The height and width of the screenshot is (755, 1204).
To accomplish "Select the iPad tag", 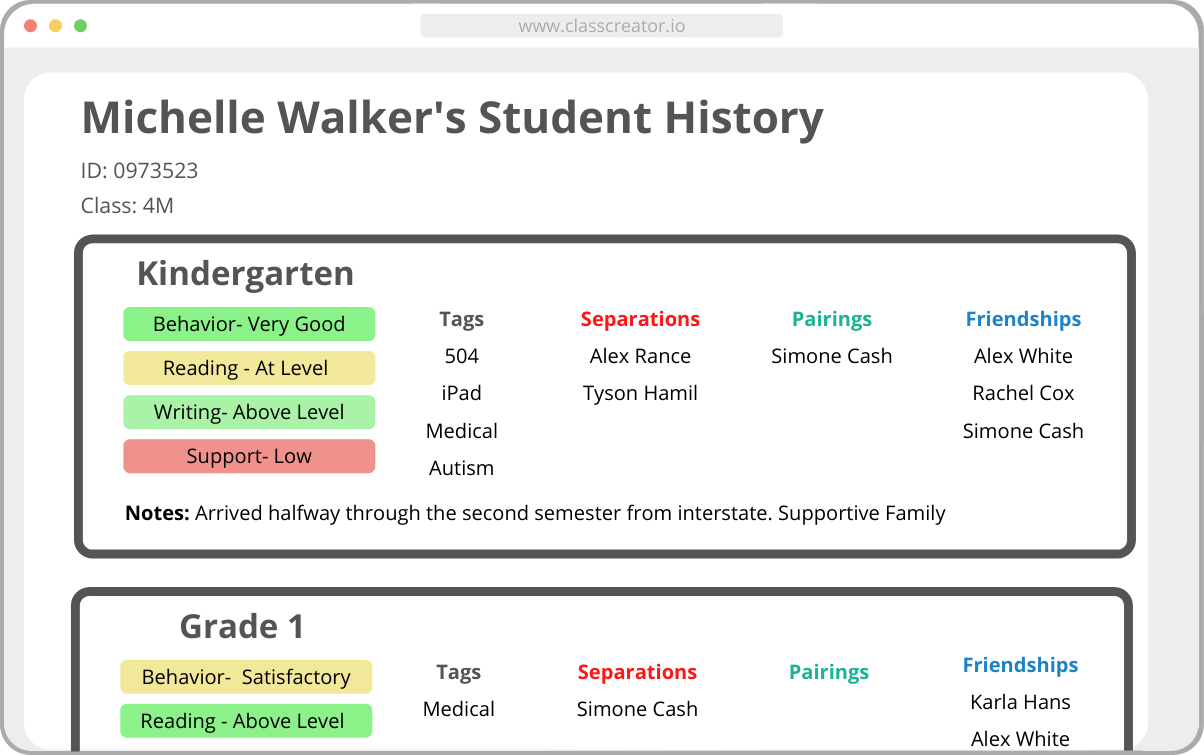I will [461, 393].
